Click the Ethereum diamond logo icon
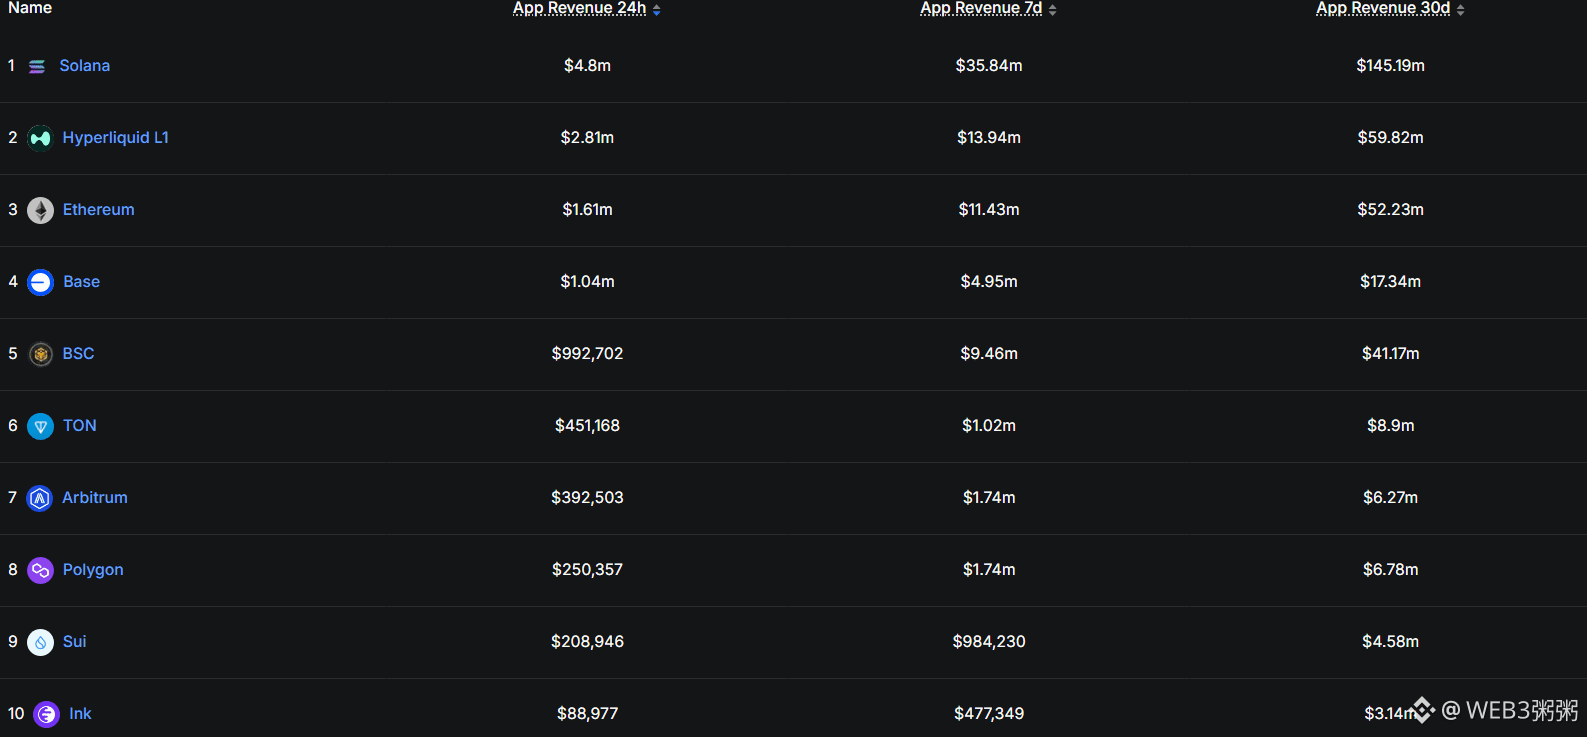This screenshot has height=737, width=1587. tap(40, 210)
